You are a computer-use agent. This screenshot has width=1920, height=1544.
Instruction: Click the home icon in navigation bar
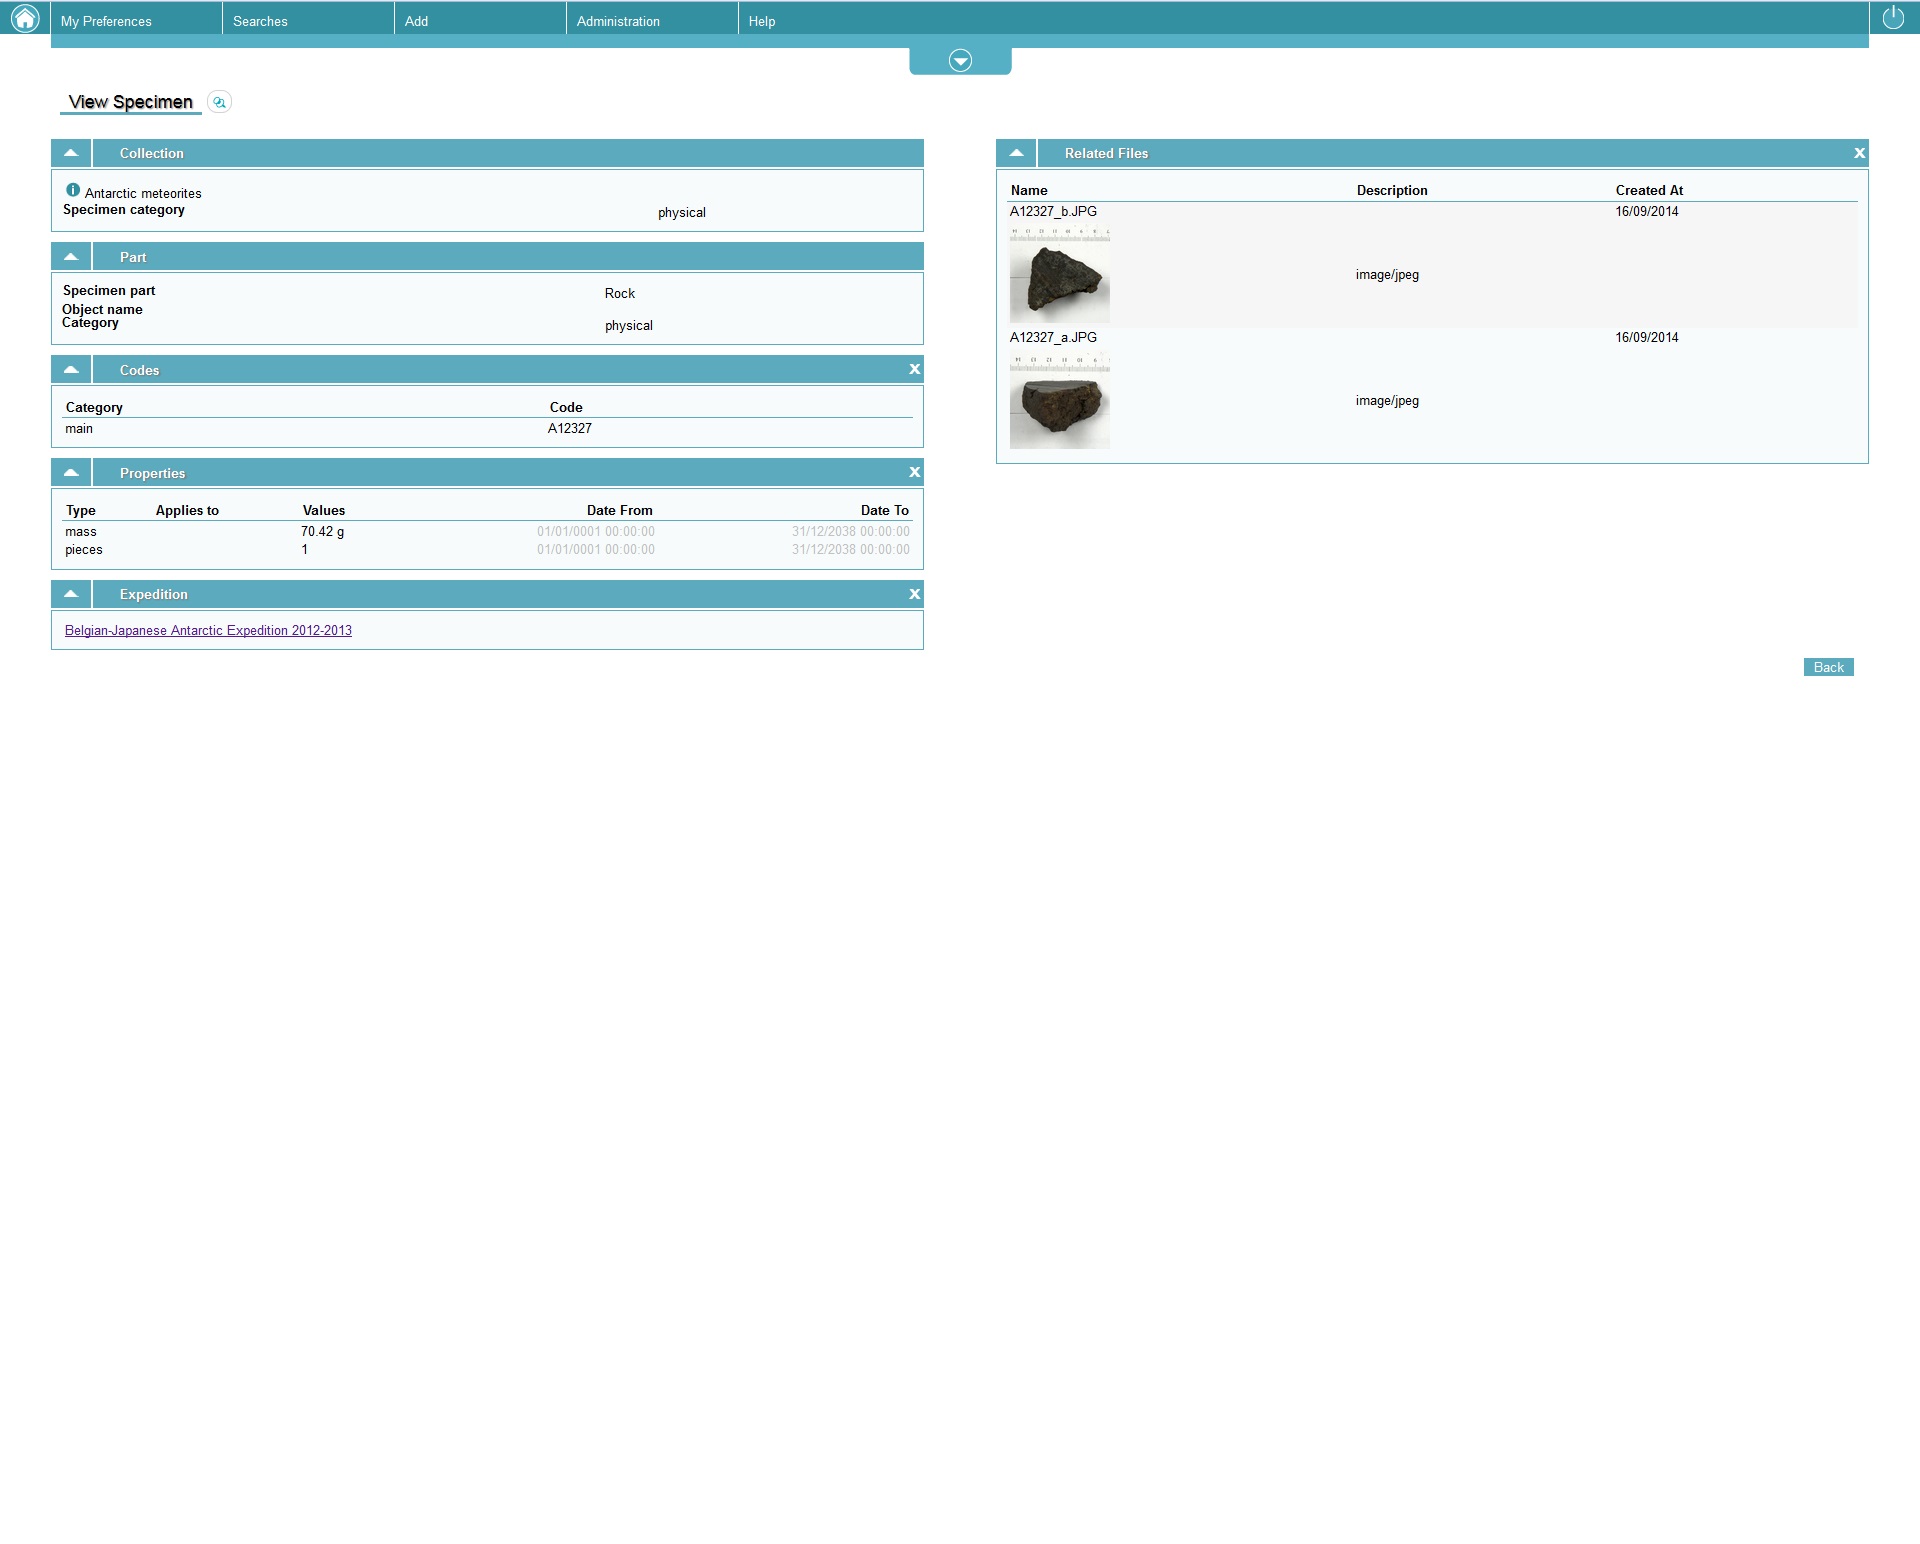coord(25,18)
